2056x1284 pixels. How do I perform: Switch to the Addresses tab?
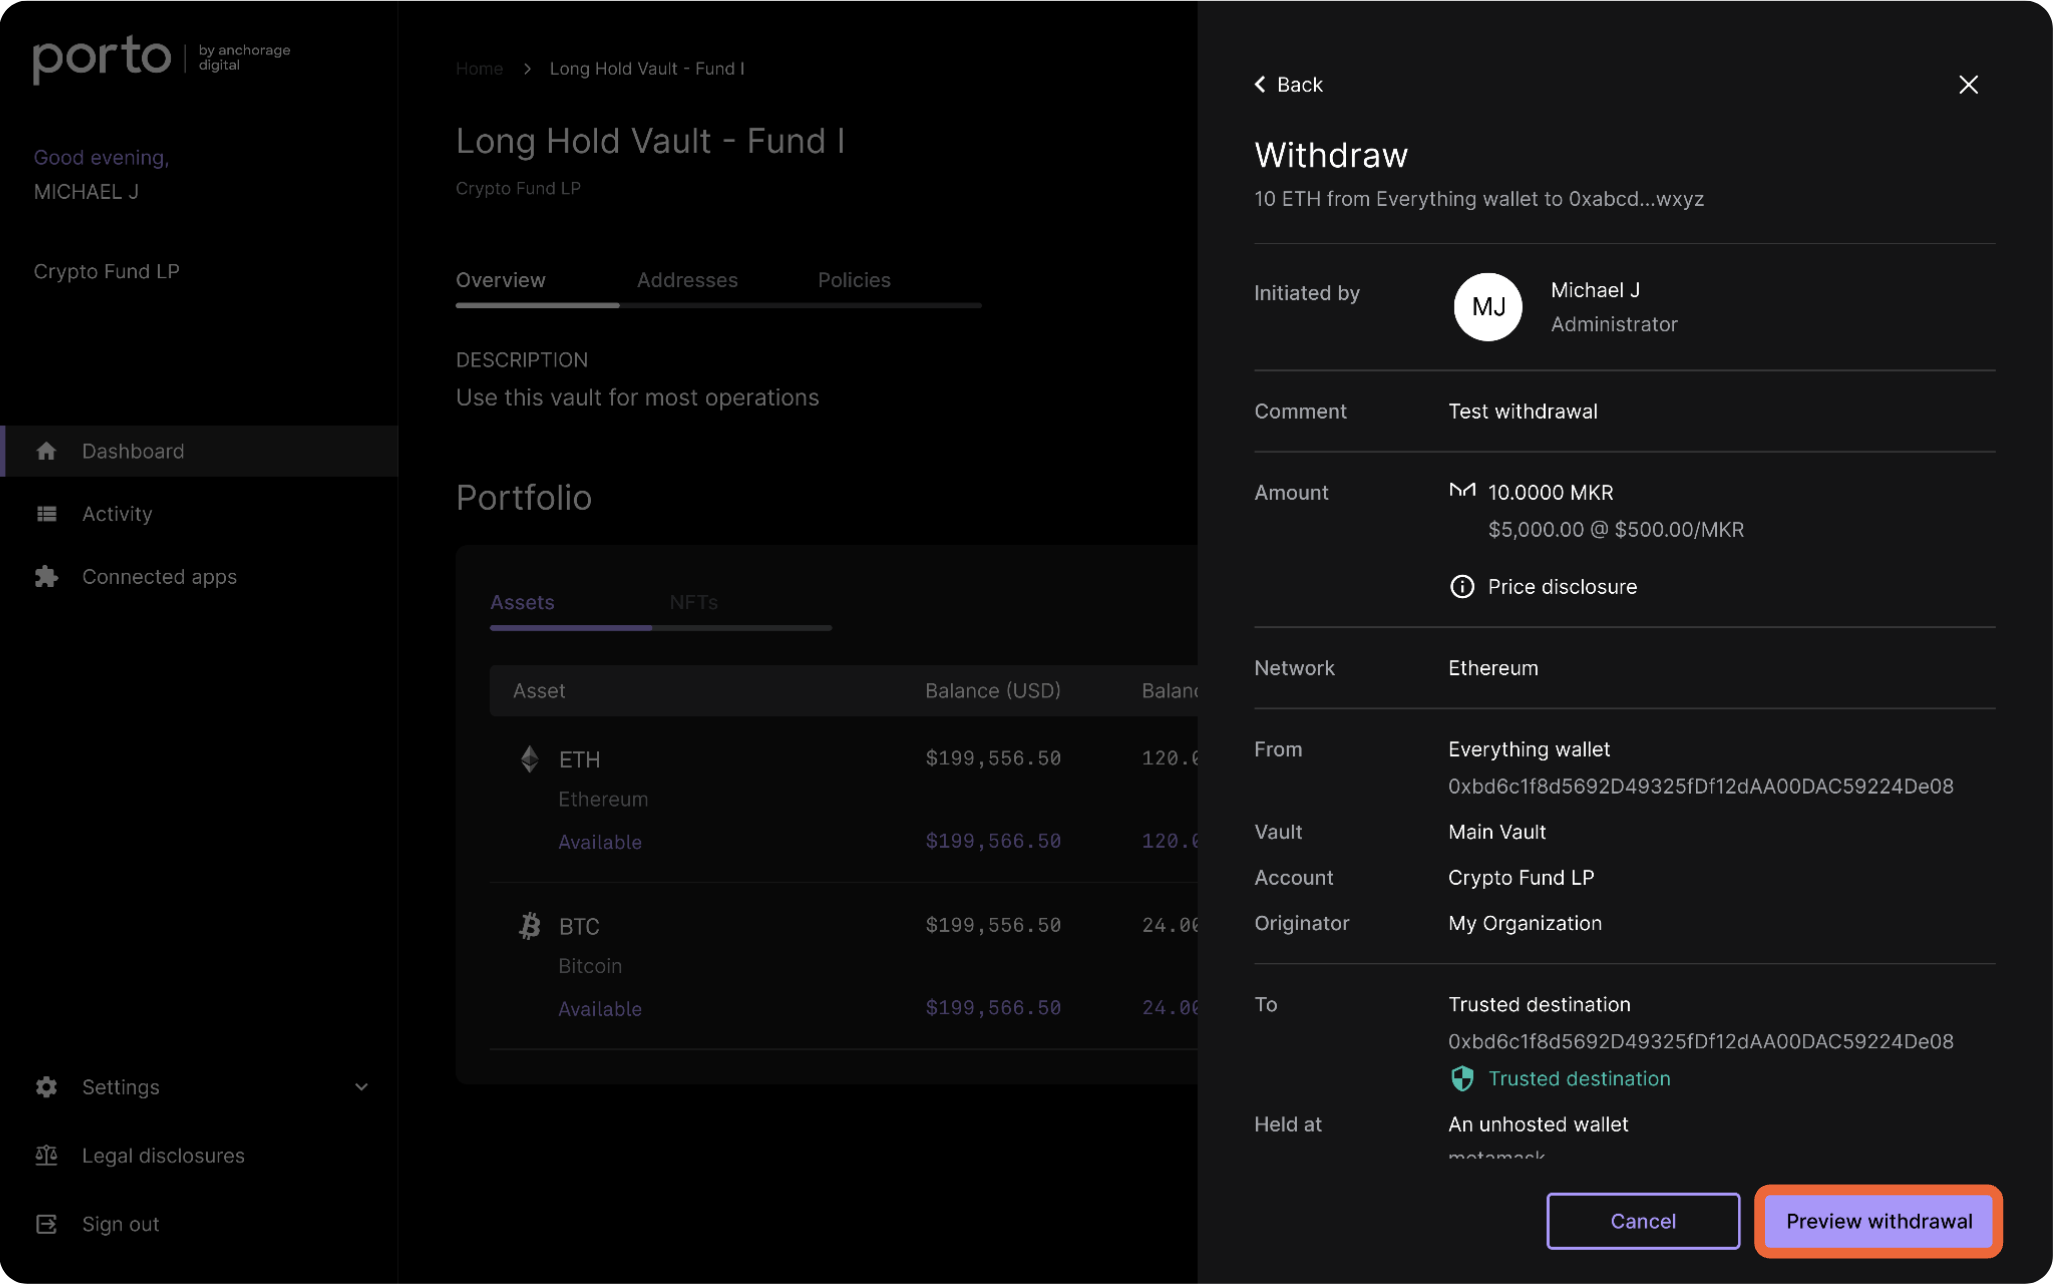coord(687,280)
